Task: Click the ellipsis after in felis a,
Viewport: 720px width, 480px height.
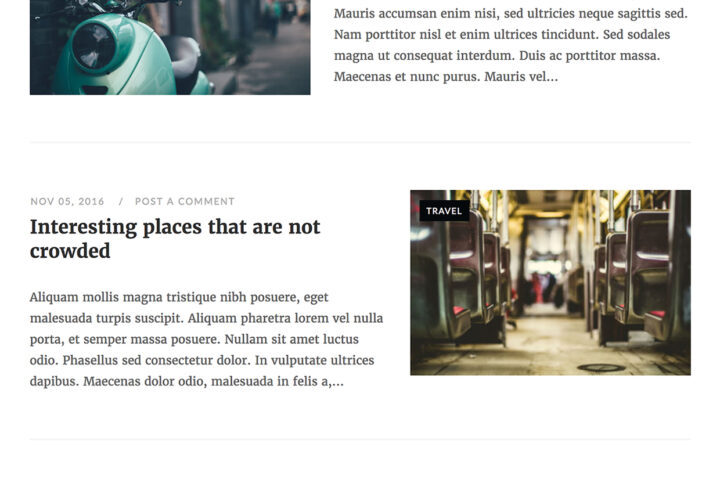Action: coord(338,382)
